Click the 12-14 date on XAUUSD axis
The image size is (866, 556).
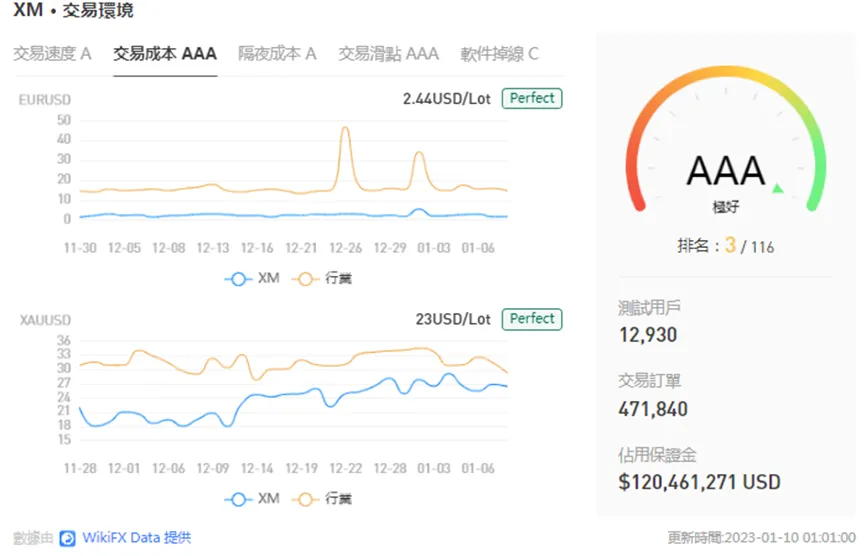(257, 468)
